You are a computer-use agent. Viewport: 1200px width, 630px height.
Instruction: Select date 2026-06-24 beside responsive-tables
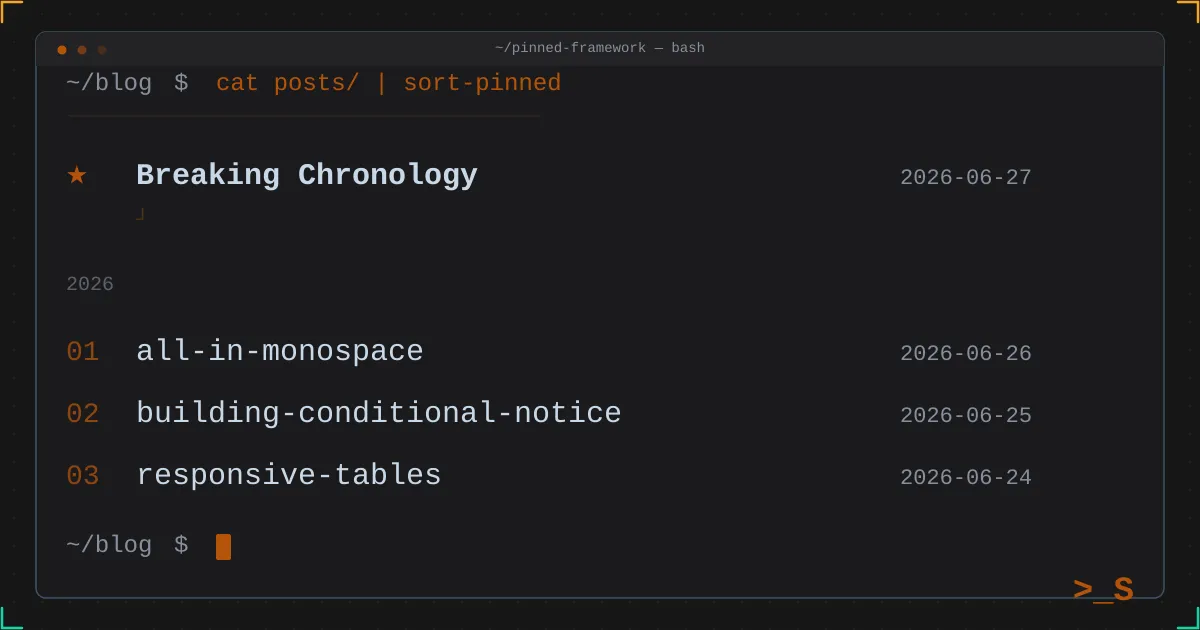coord(966,478)
